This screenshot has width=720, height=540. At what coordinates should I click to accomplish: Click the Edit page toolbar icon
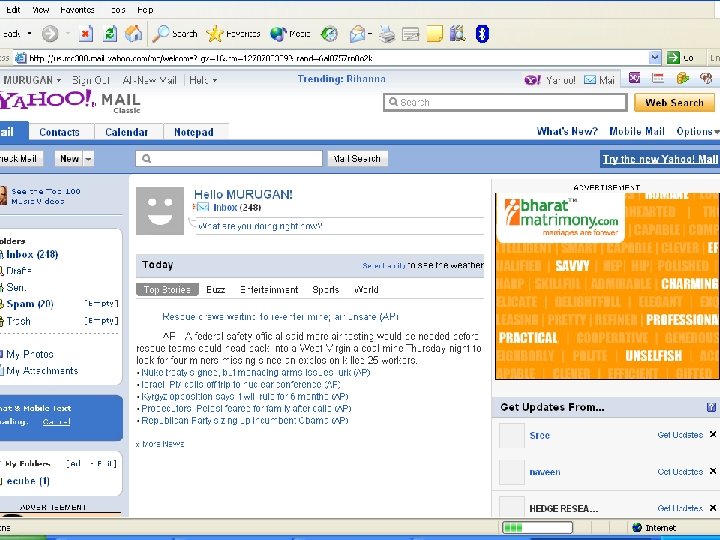pyautogui.click(x=411, y=34)
